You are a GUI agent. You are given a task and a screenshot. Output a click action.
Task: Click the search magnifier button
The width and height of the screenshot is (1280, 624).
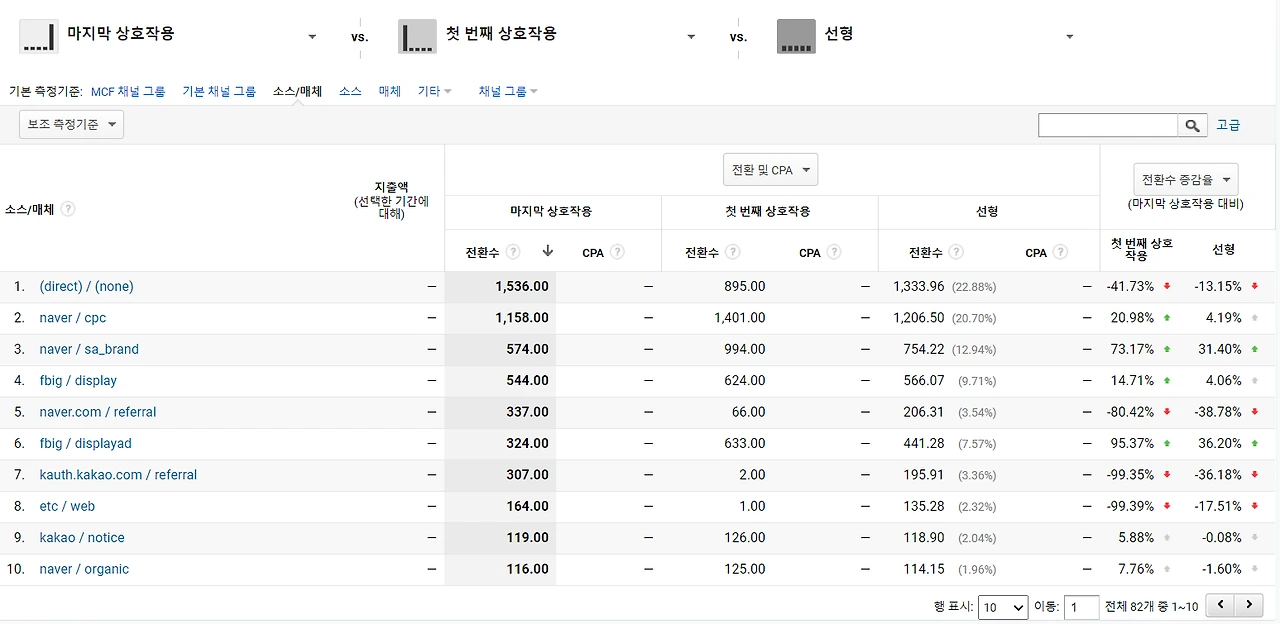[x=1192, y=125]
